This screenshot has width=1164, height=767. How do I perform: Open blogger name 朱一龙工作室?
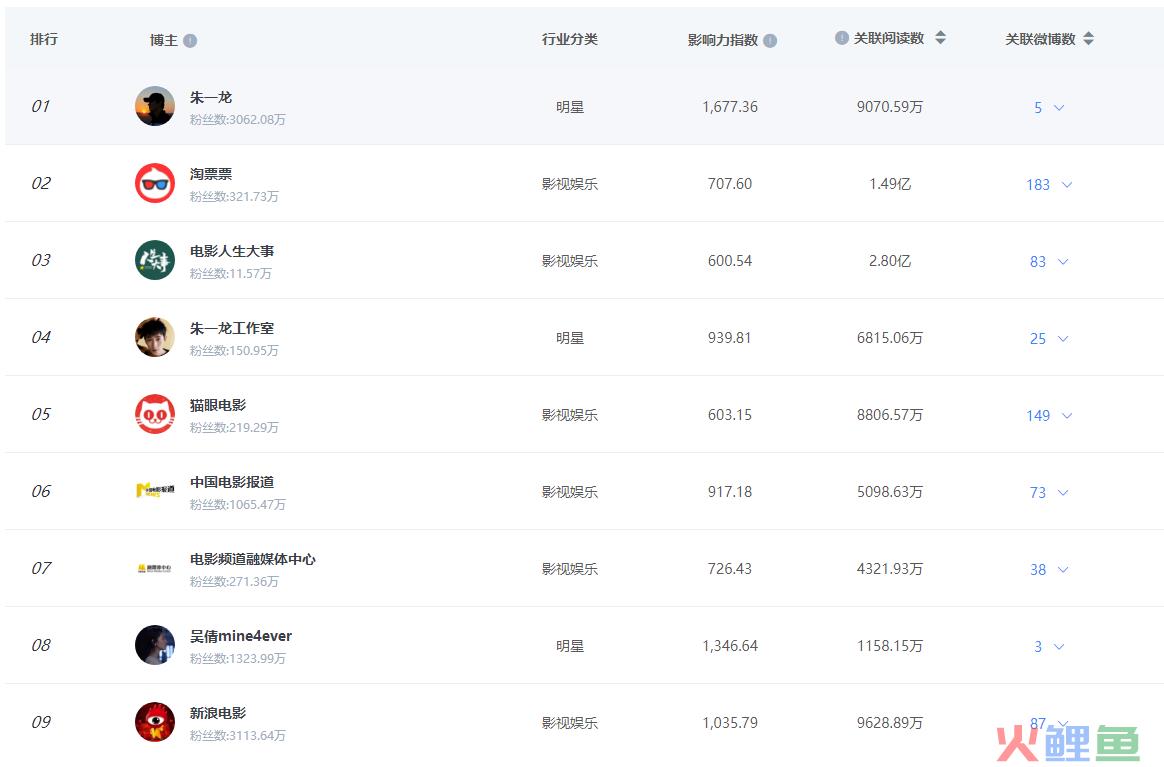(232, 328)
